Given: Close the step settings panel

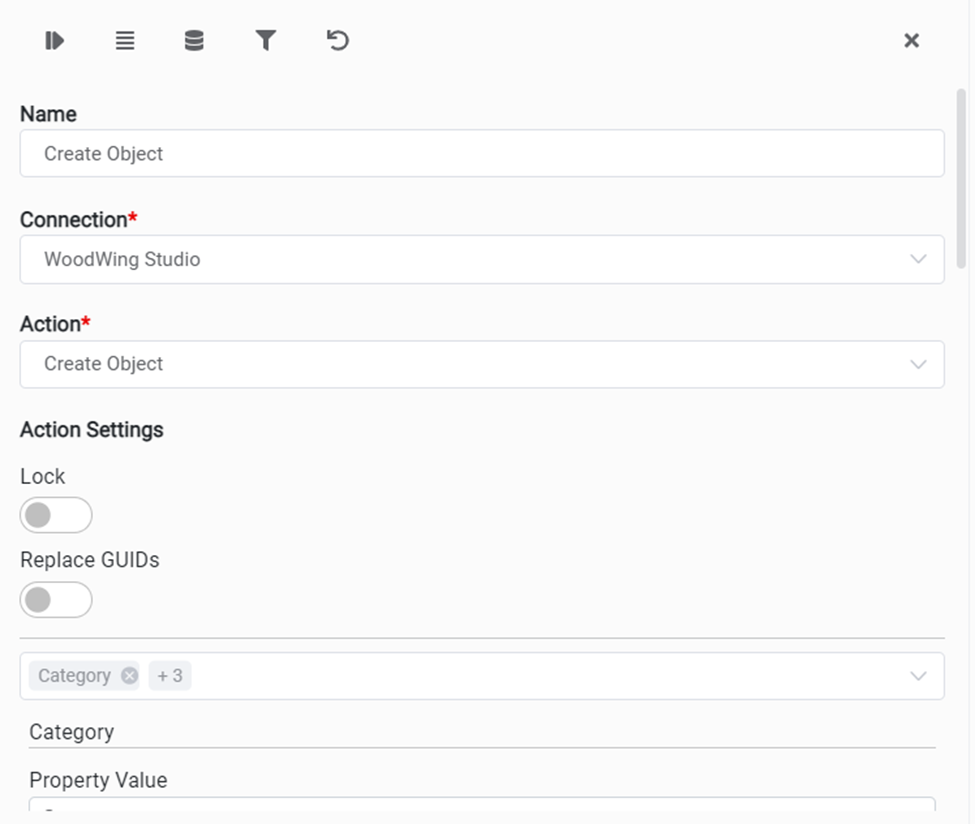Looking at the screenshot, I should [911, 41].
